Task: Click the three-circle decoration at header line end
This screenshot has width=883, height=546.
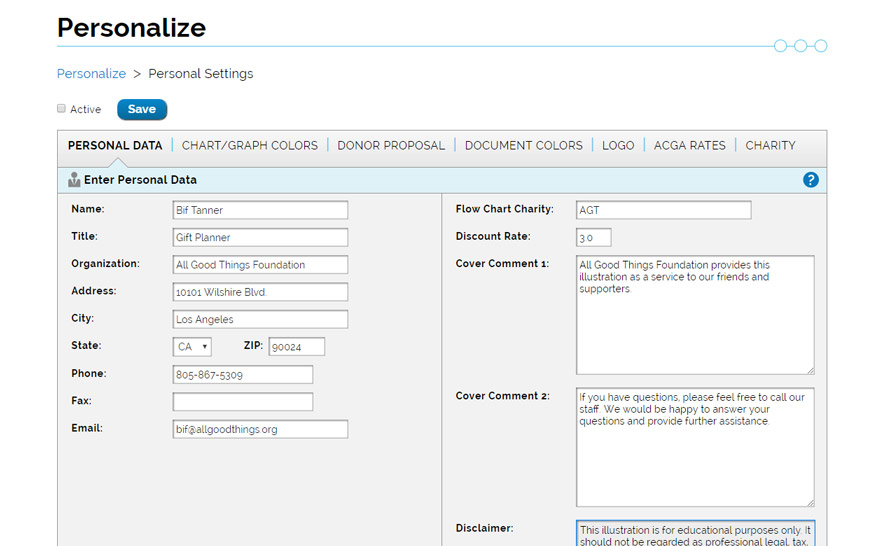Action: coord(800,46)
